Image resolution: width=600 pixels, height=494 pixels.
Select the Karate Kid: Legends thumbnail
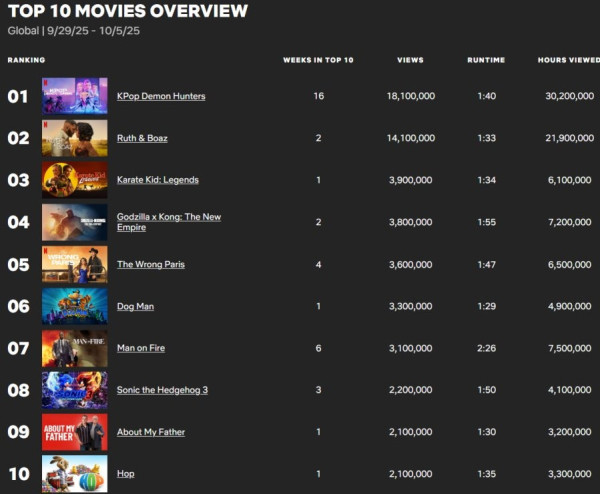[75, 180]
